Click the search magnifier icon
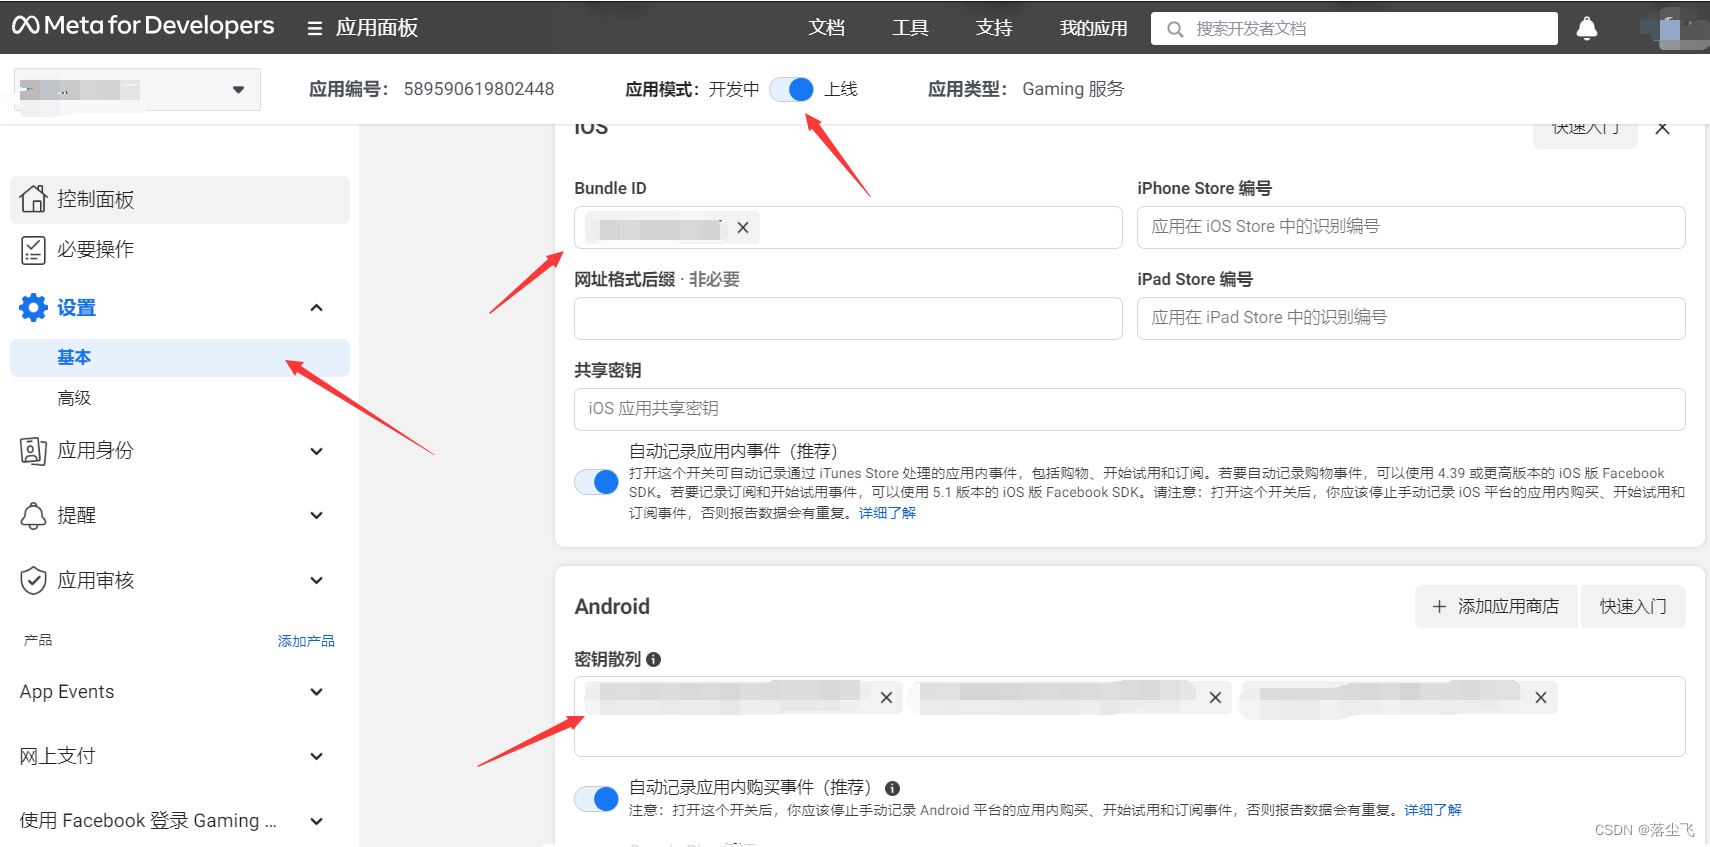 coord(1175,29)
